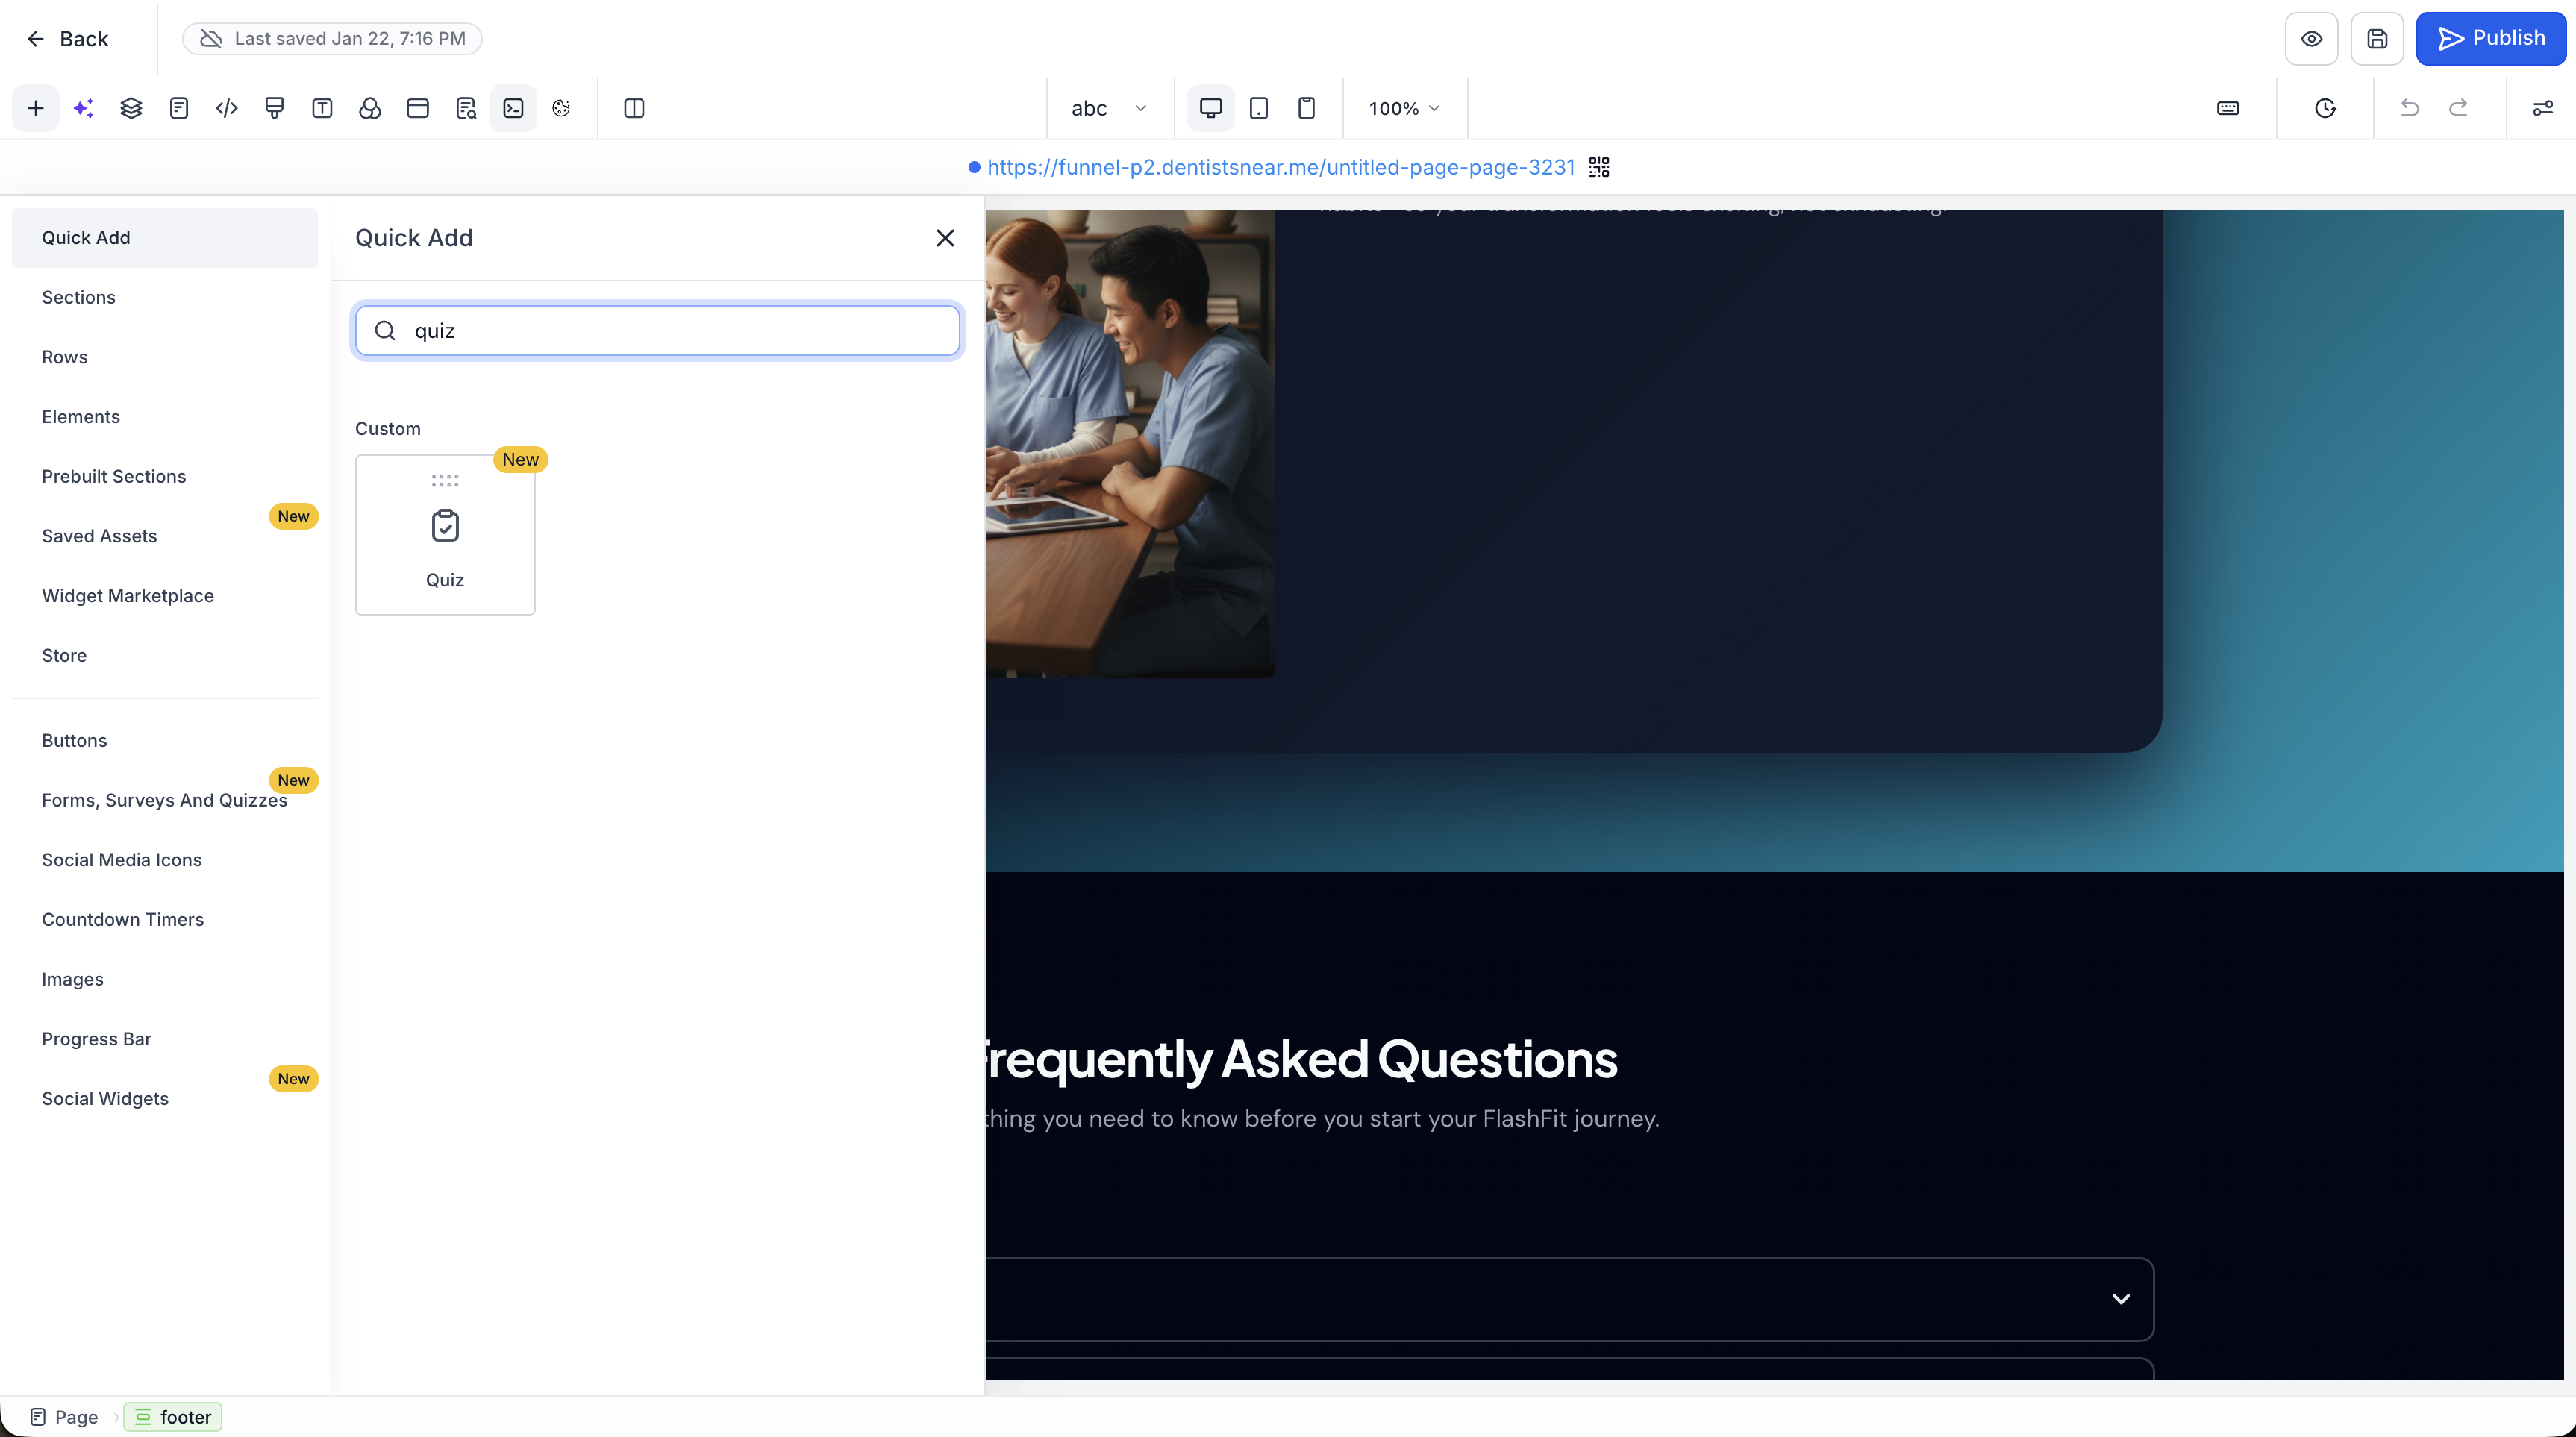Click the custom code brackets icon
The width and height of the screenshot is (2576, 1437).
click(x=227, y=108)
